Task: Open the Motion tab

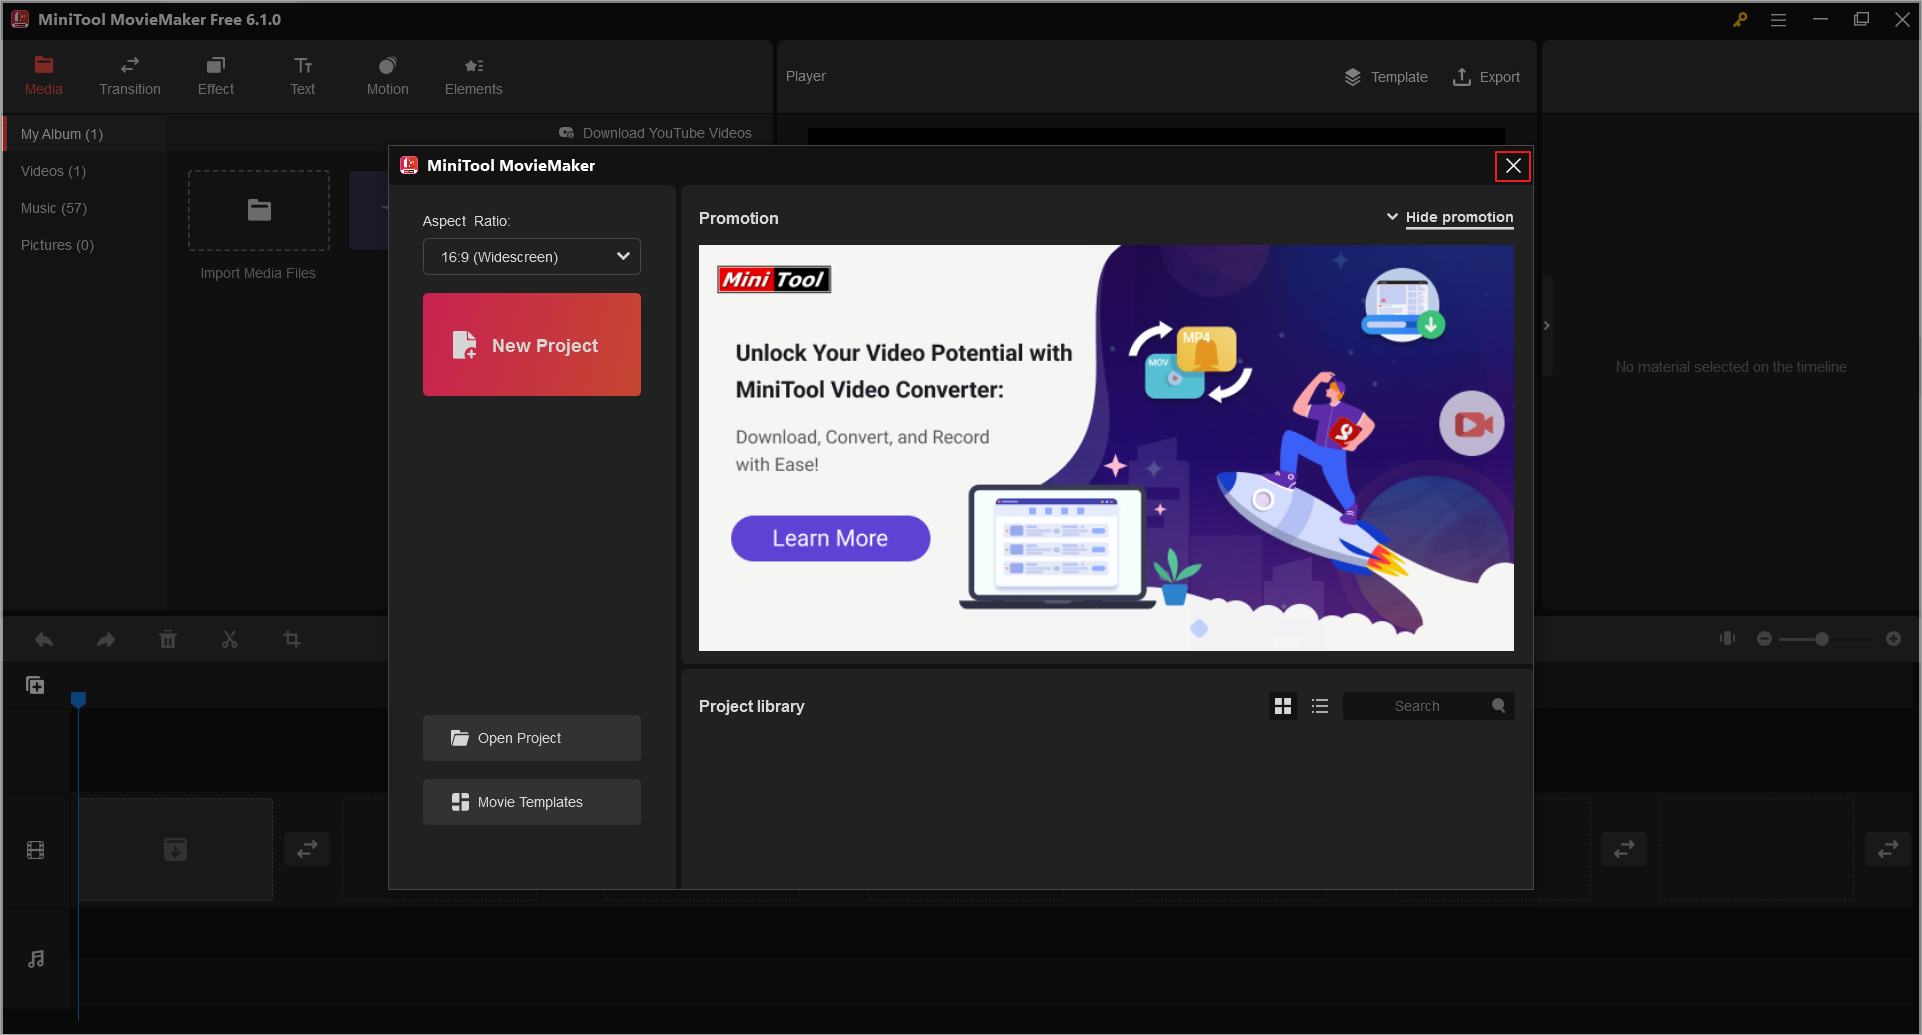Action: point(388,77)
